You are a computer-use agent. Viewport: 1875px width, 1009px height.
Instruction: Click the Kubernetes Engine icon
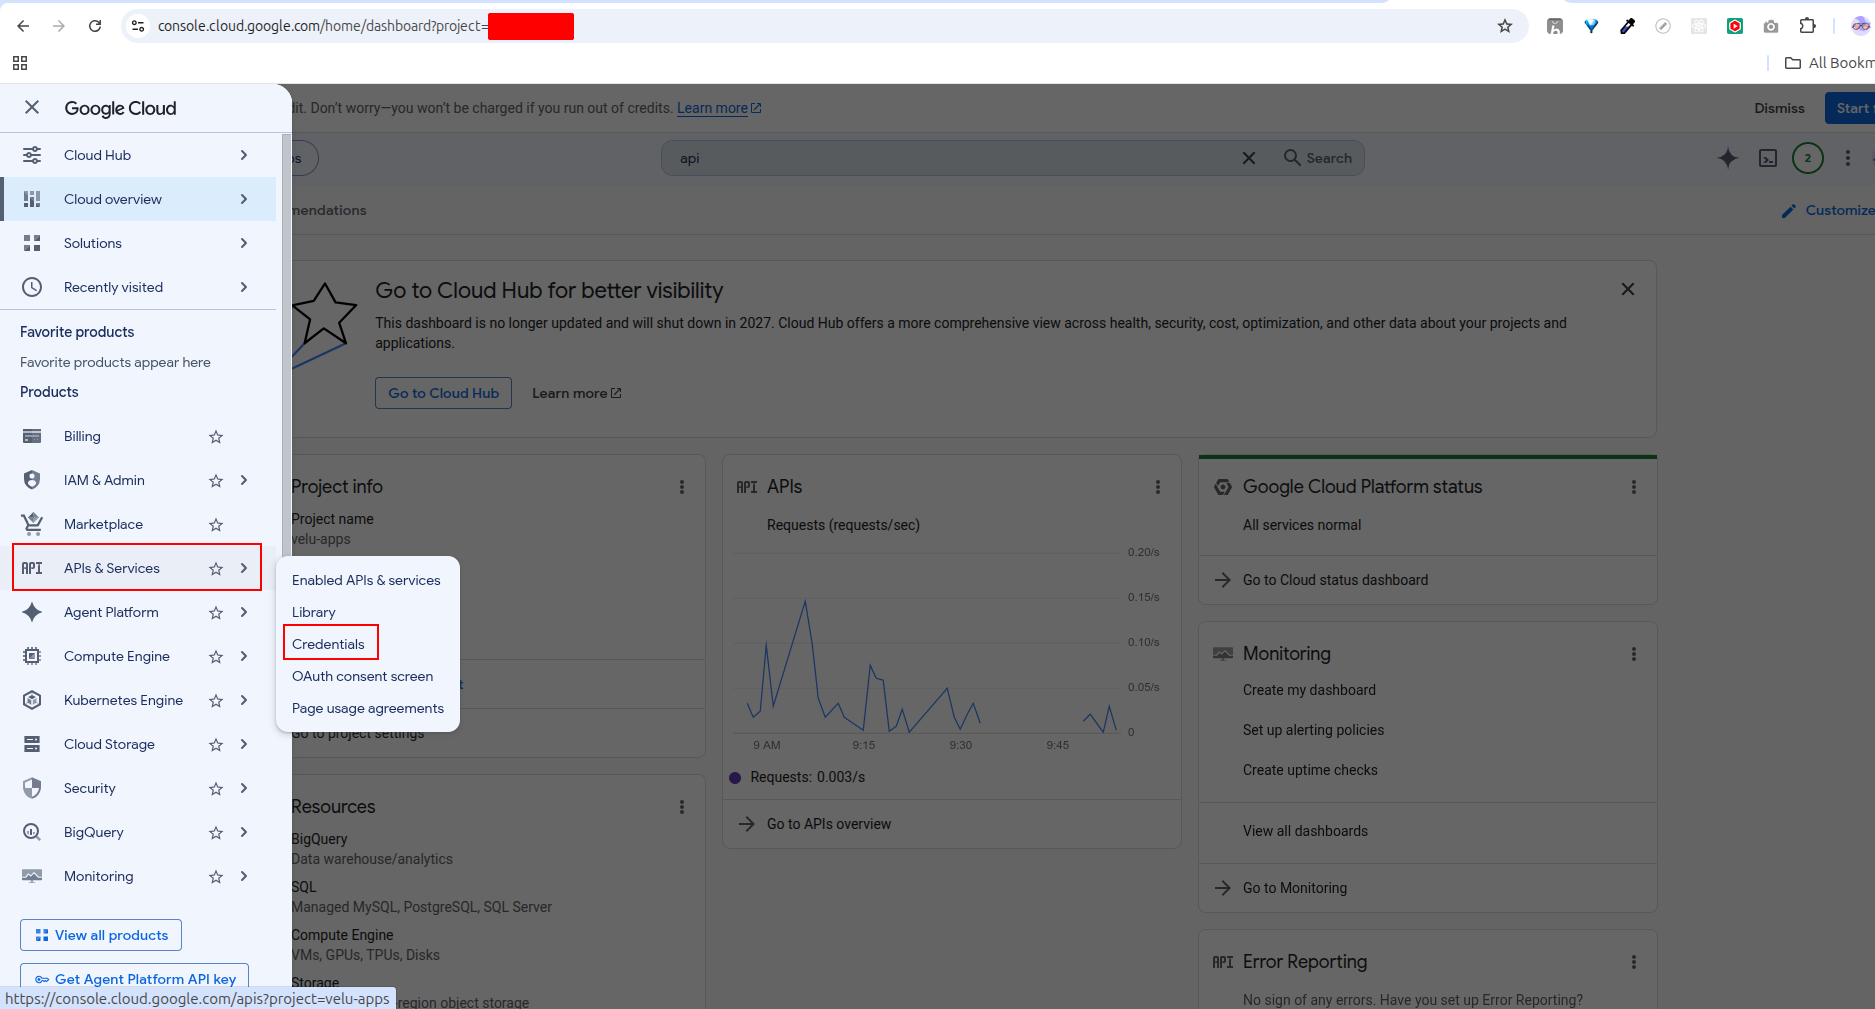[32, 700]
